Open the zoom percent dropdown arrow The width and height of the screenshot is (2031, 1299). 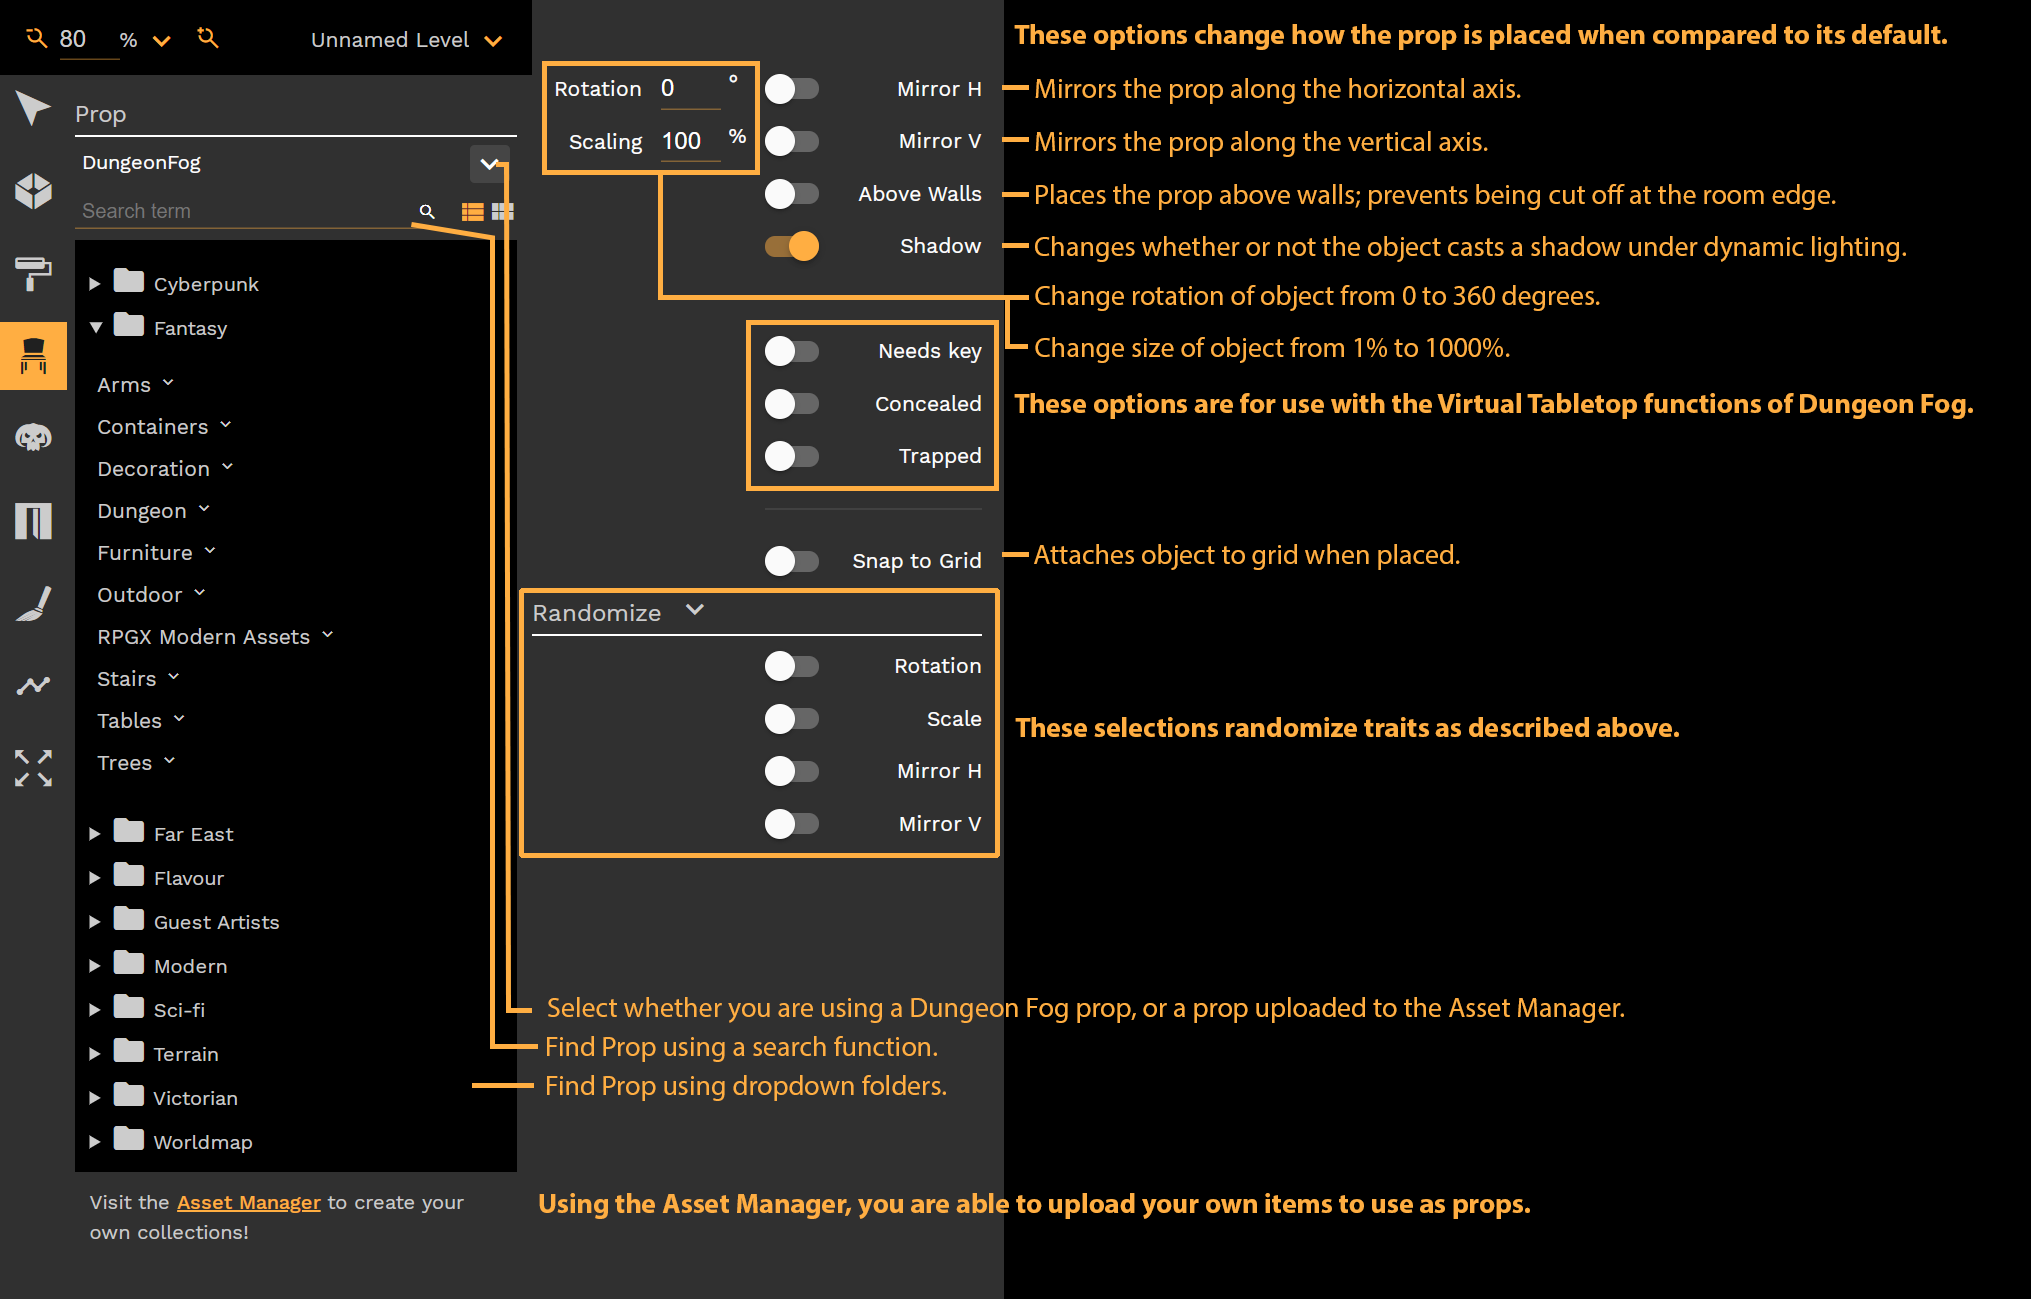pos(161,41)
